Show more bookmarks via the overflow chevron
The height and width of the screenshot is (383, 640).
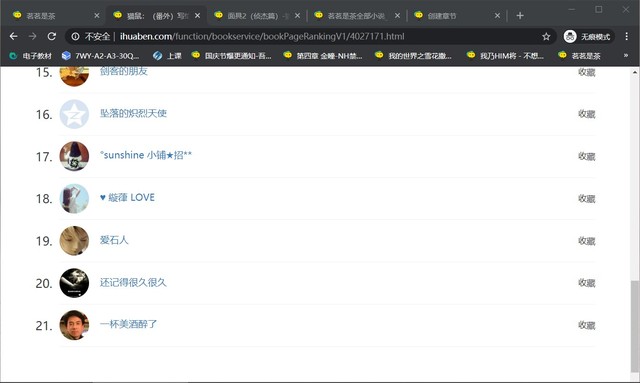click(x=626, y=56)
